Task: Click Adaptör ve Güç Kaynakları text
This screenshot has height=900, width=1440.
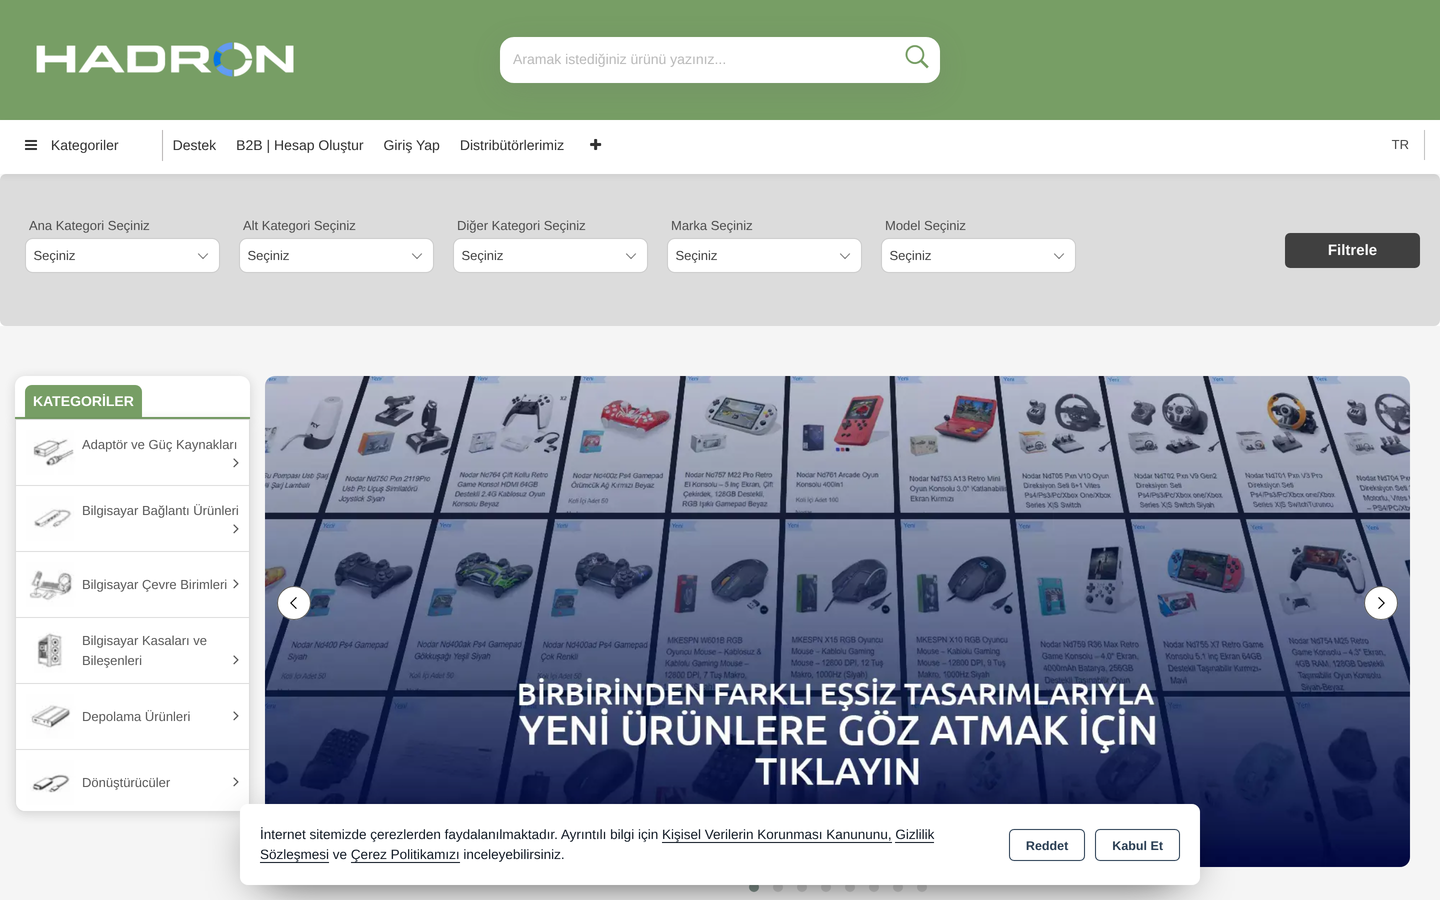Action: (x=160, y=444)
